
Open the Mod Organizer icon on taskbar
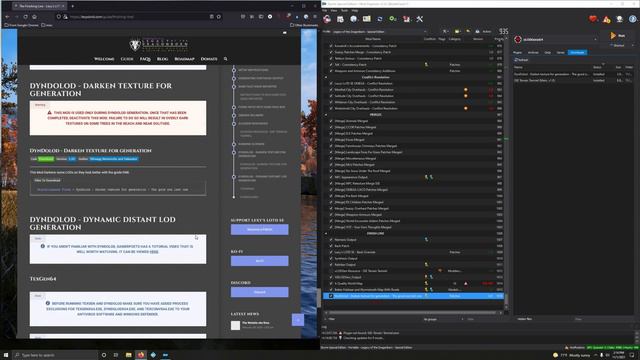point(165,355)
